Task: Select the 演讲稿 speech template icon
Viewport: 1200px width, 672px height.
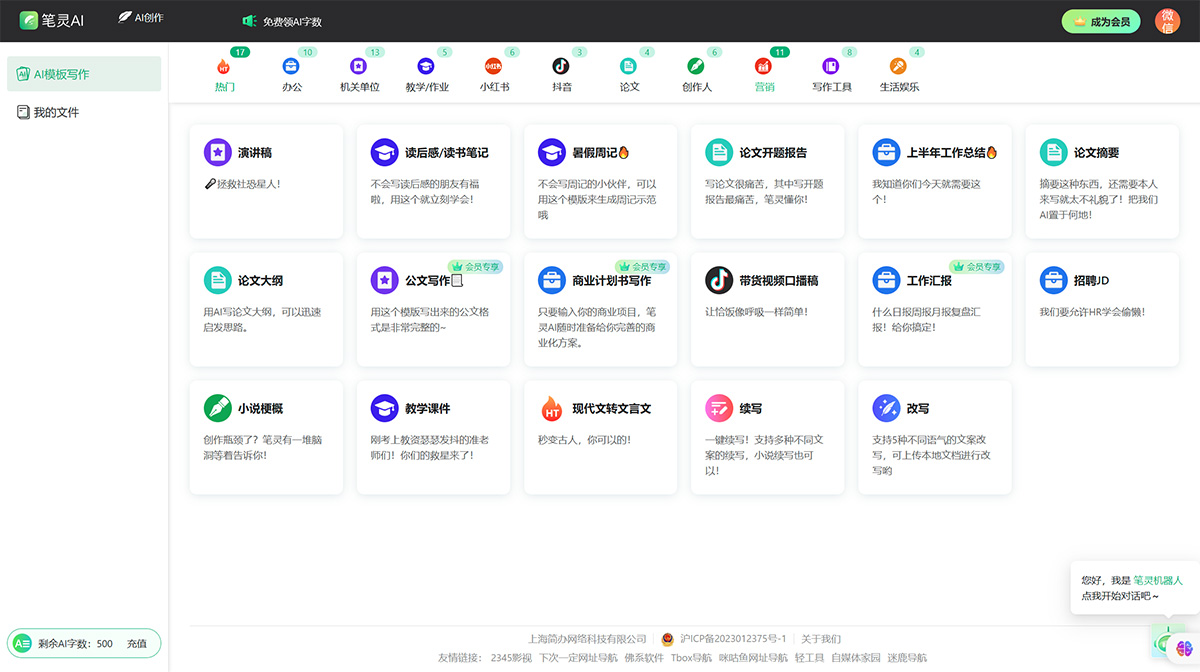Action: 219,152
